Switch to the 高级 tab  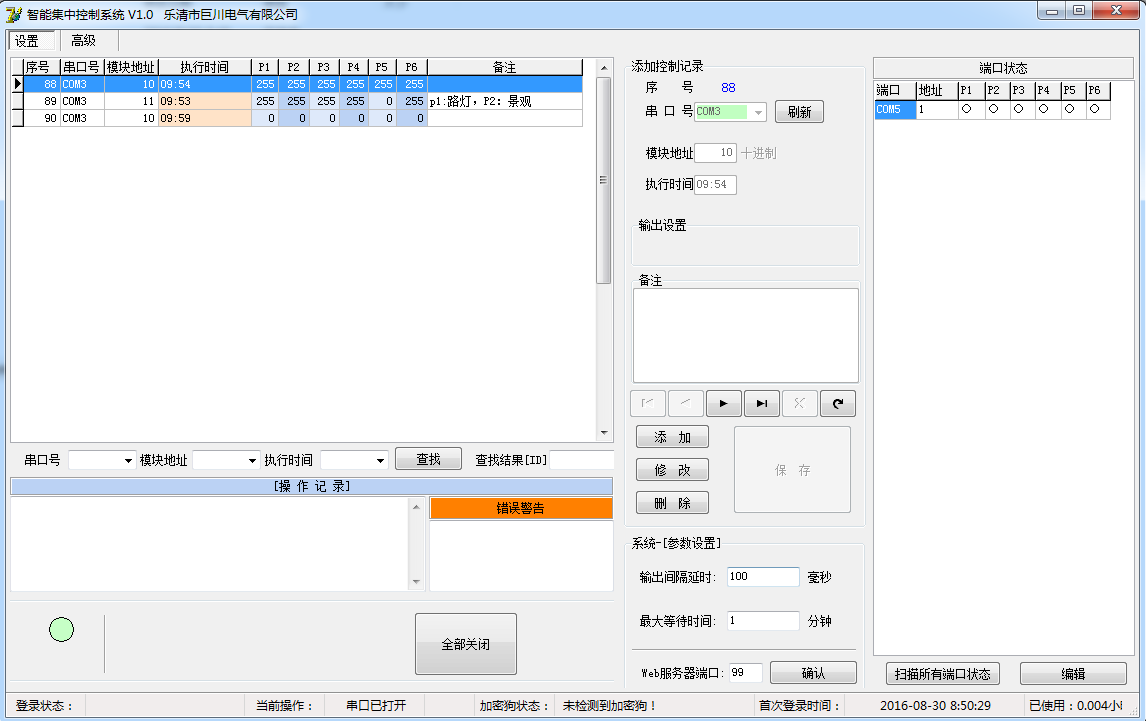83,41
